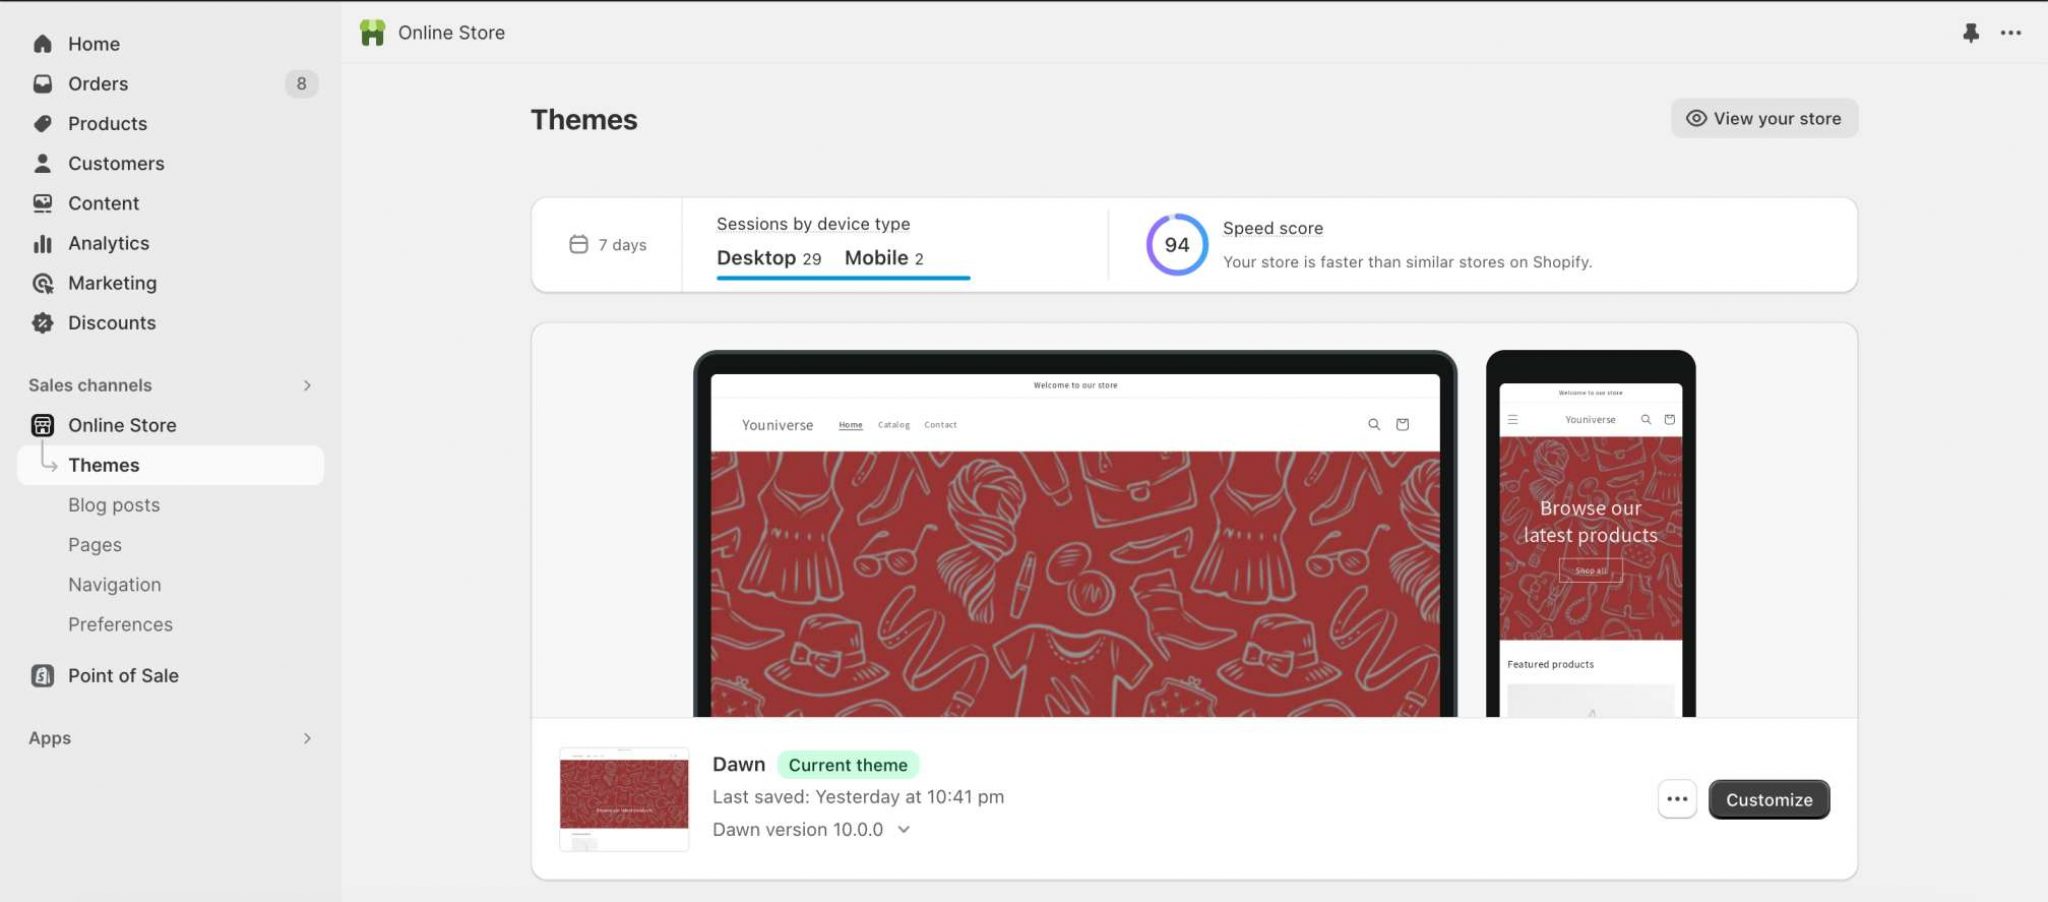This screenshot has width=2048, height=902.
Task: Expand the Sales channels section
Action: coord(307,386)
